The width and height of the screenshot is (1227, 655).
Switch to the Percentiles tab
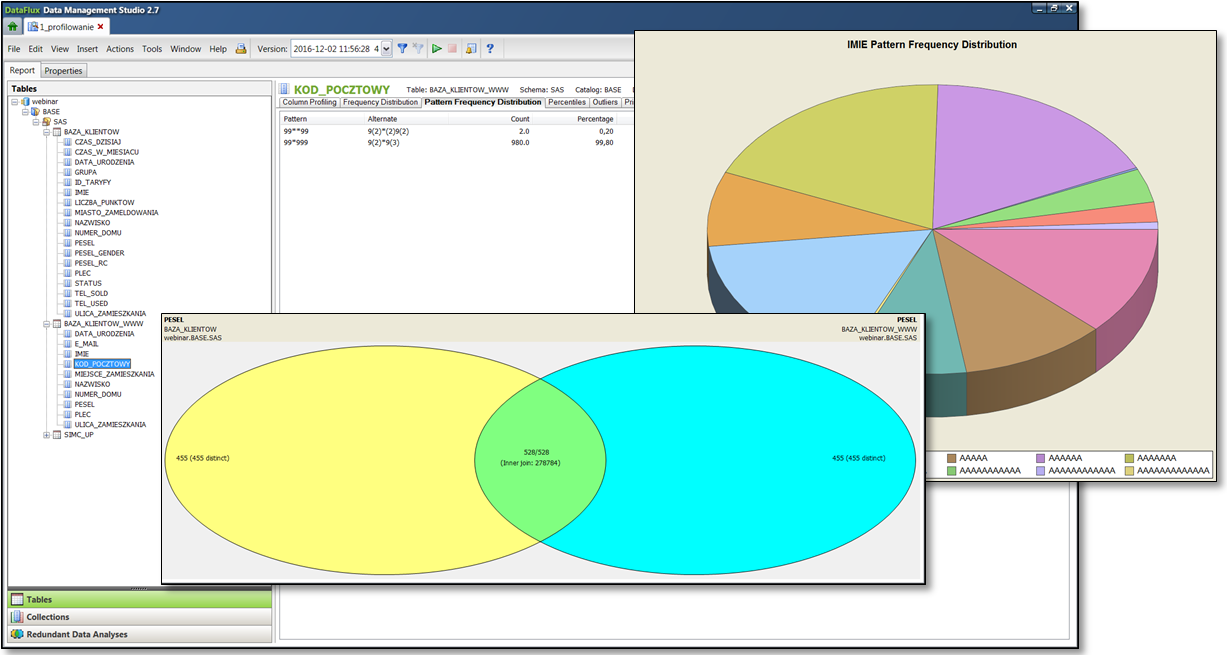[x=566, y=102]
